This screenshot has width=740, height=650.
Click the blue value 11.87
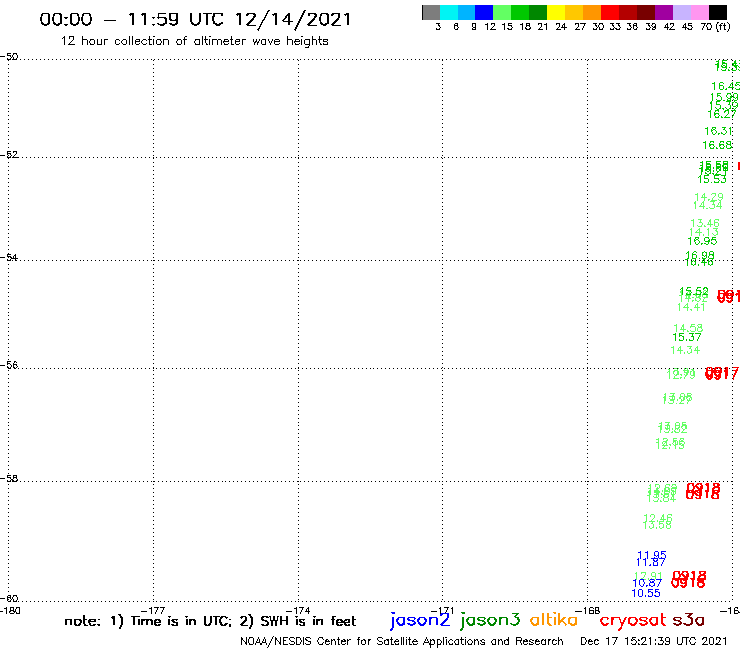click(x=650, y=563)
